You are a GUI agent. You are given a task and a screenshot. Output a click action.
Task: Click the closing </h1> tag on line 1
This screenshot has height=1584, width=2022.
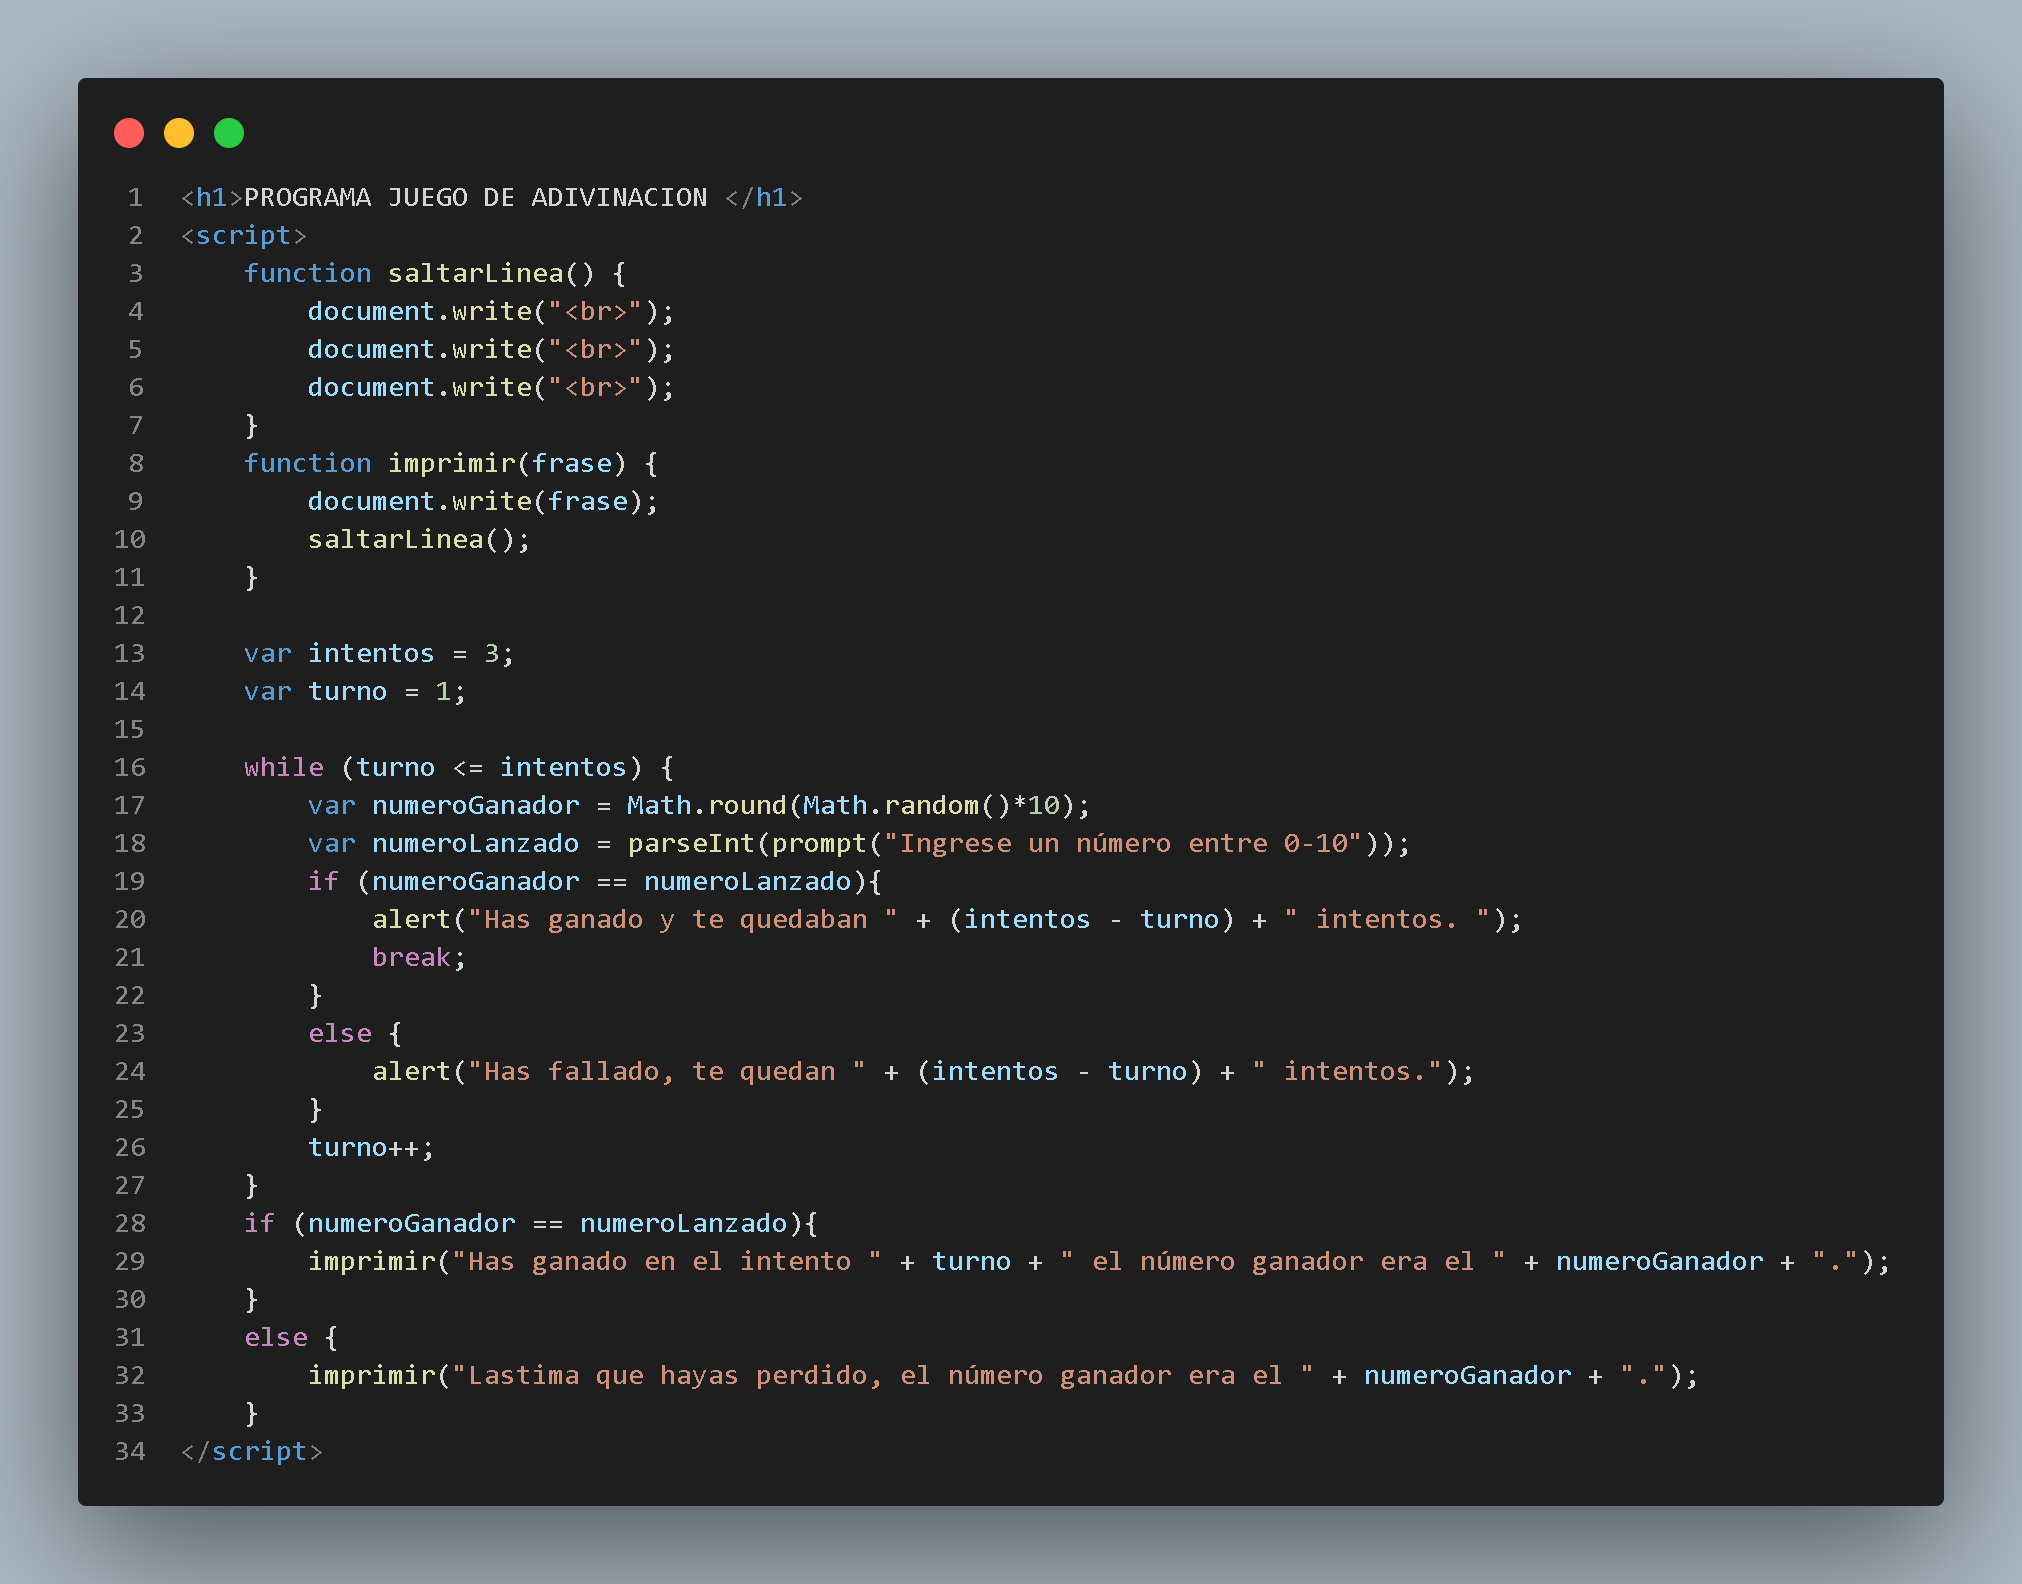coord(763,197)
